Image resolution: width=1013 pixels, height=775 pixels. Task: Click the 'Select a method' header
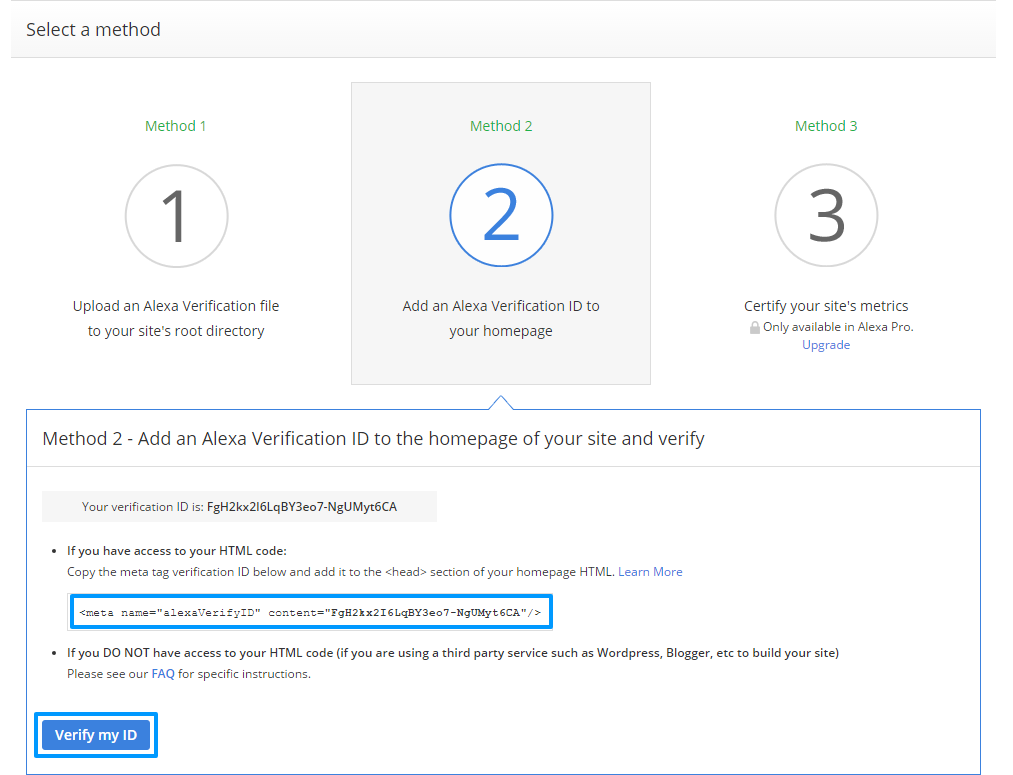[x=93, y=30]
